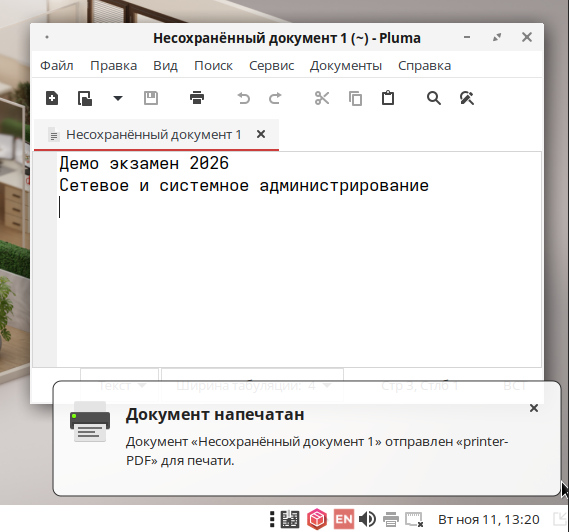Maximize the Pluma window
This screenshot has width=569, height=532.
click(497, 37)
